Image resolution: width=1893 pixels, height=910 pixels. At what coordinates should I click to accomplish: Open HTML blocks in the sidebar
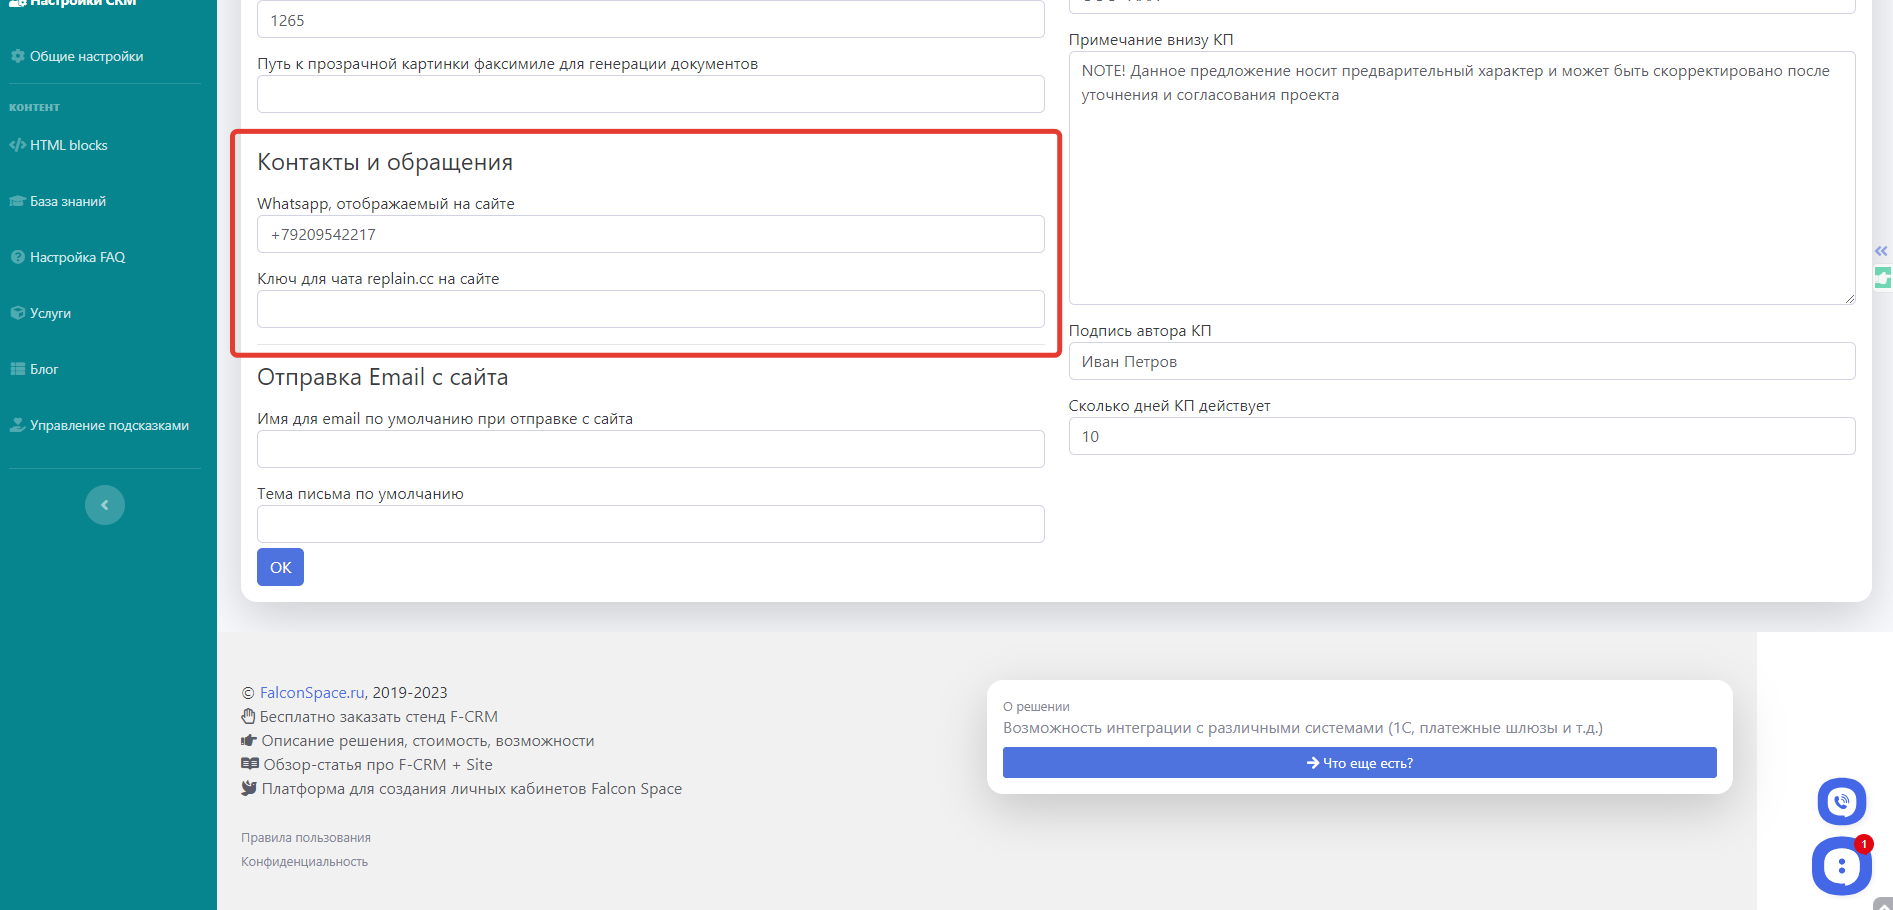click(x=68, y=145)
